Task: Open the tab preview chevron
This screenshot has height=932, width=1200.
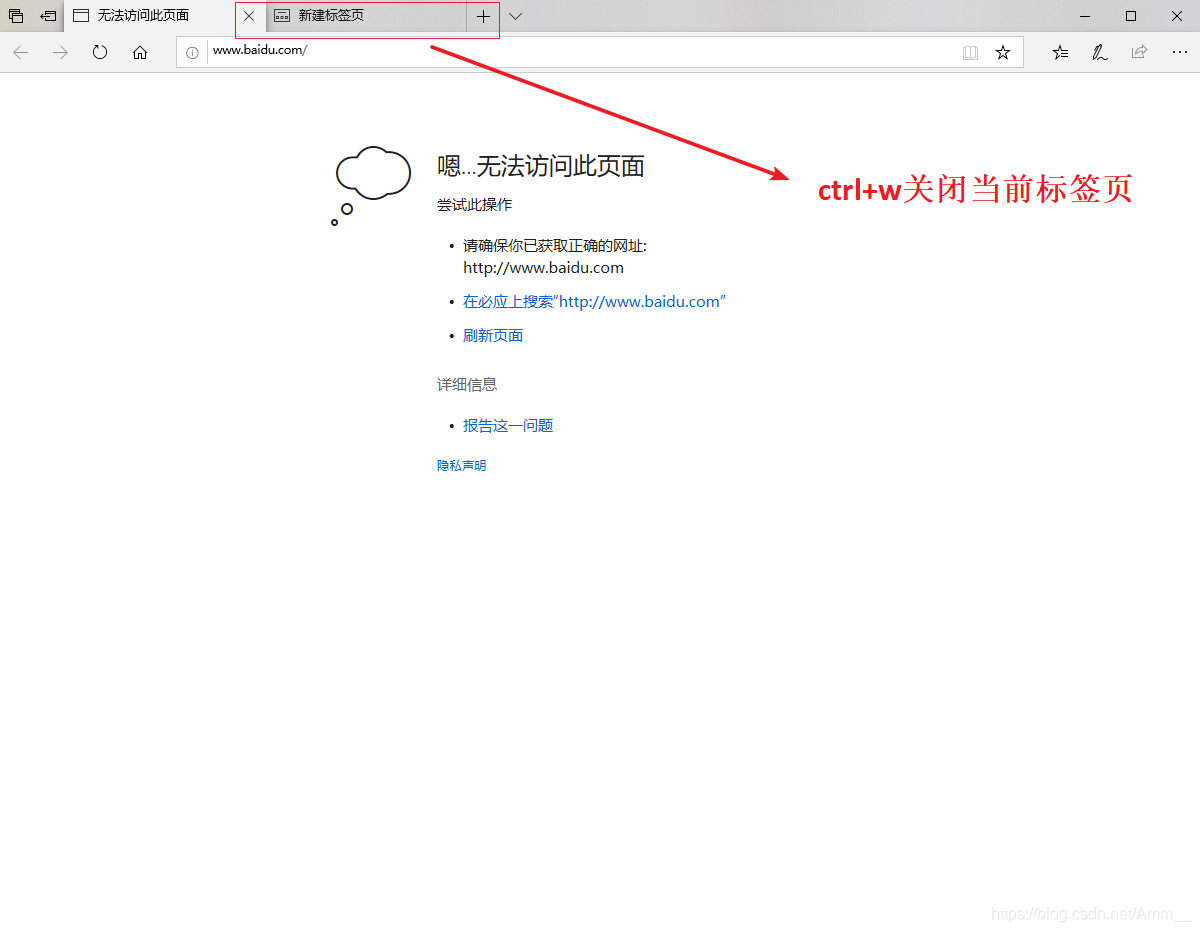Action: [515, 16]
